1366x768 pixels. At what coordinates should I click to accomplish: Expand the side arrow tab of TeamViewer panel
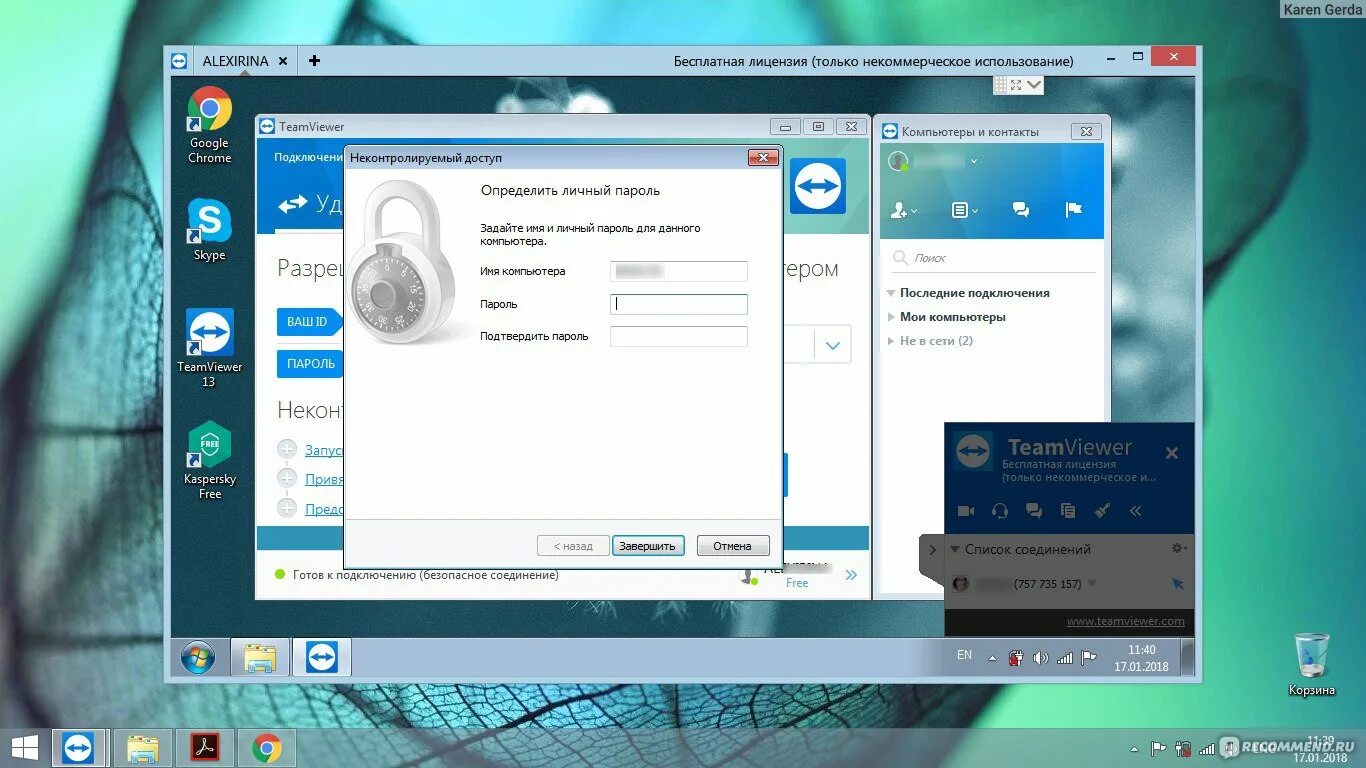[932, 550]
